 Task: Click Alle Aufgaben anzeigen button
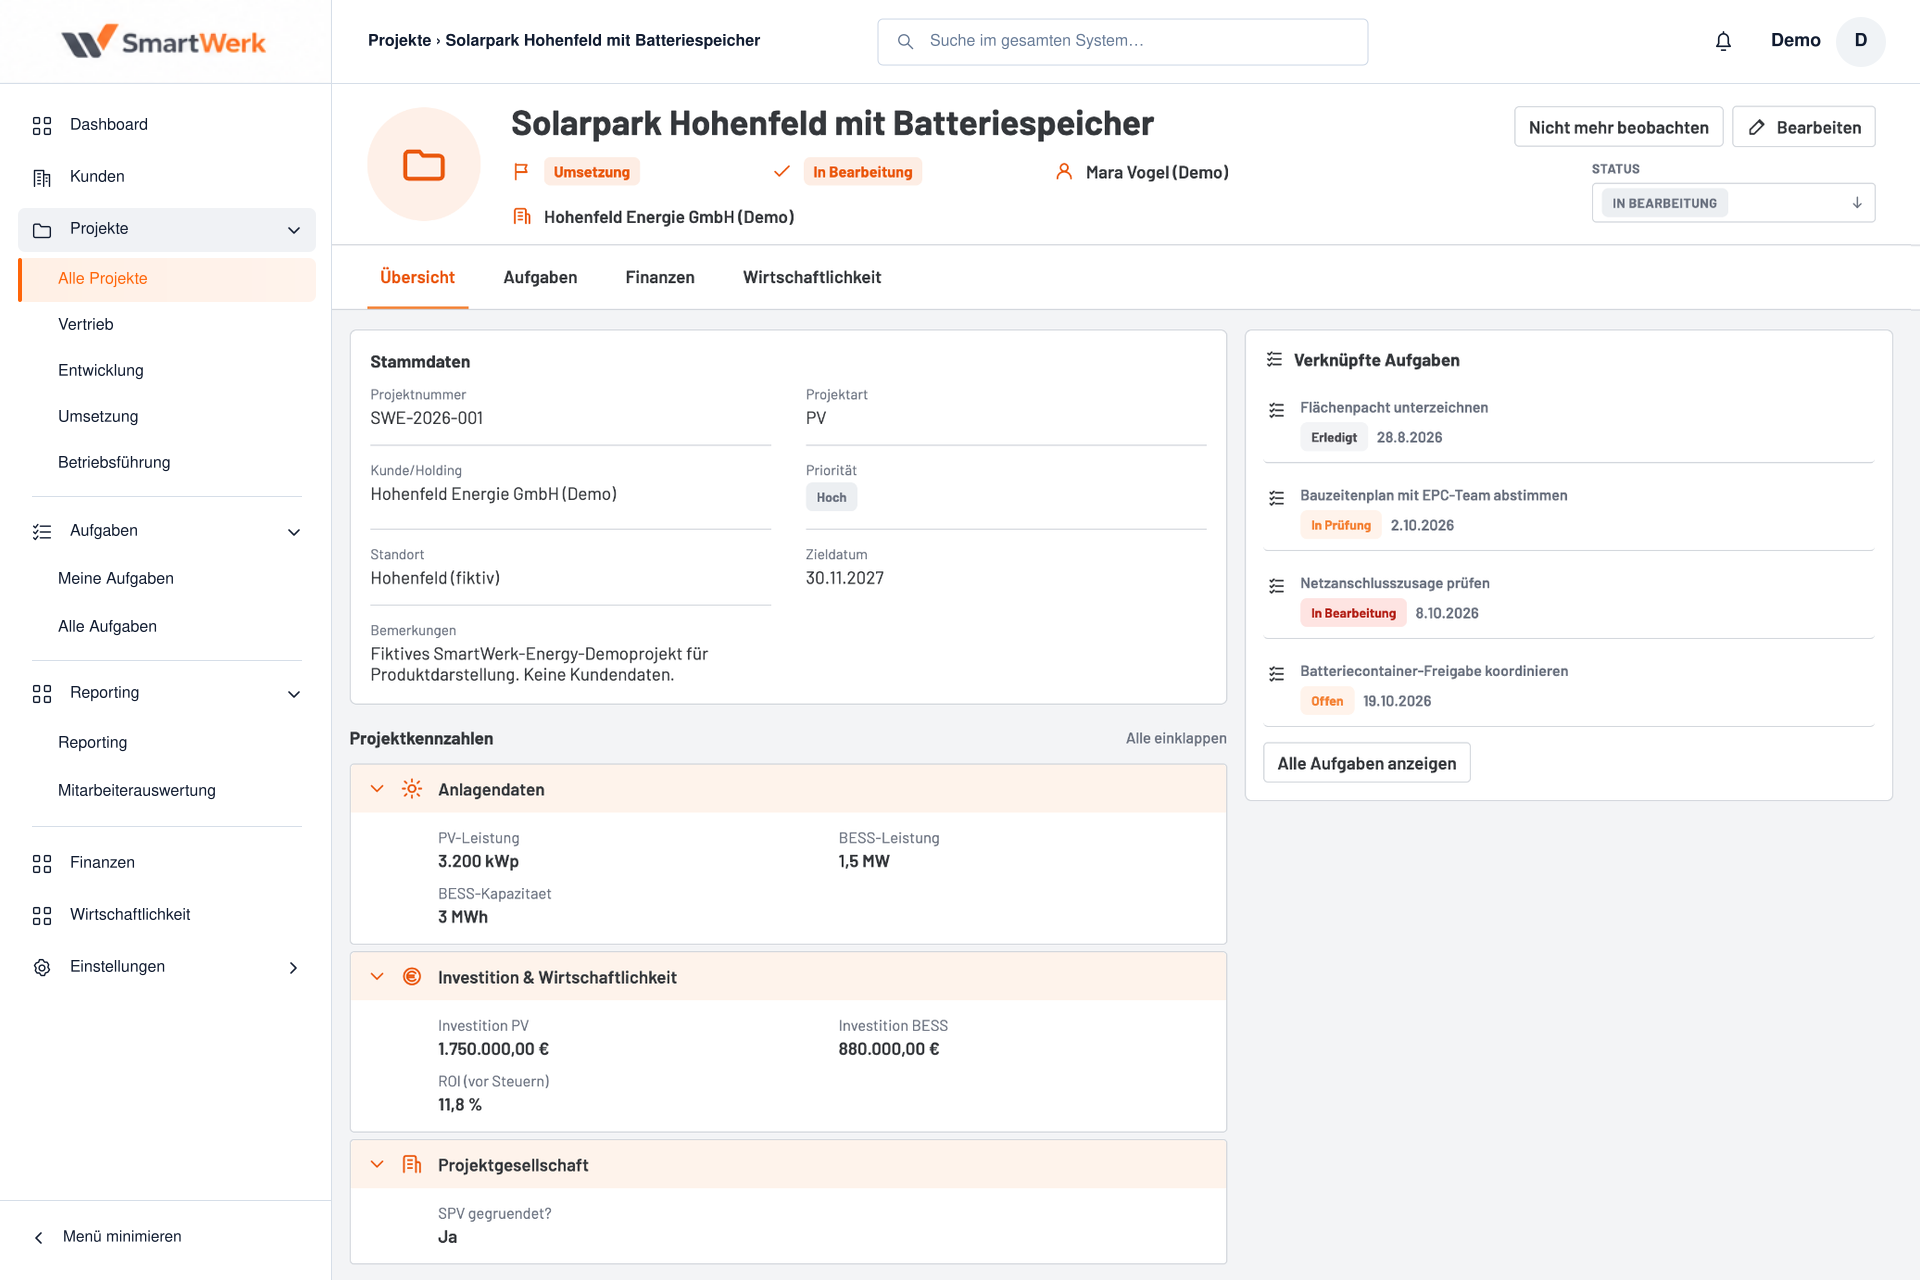click(x=1366, y=763)
